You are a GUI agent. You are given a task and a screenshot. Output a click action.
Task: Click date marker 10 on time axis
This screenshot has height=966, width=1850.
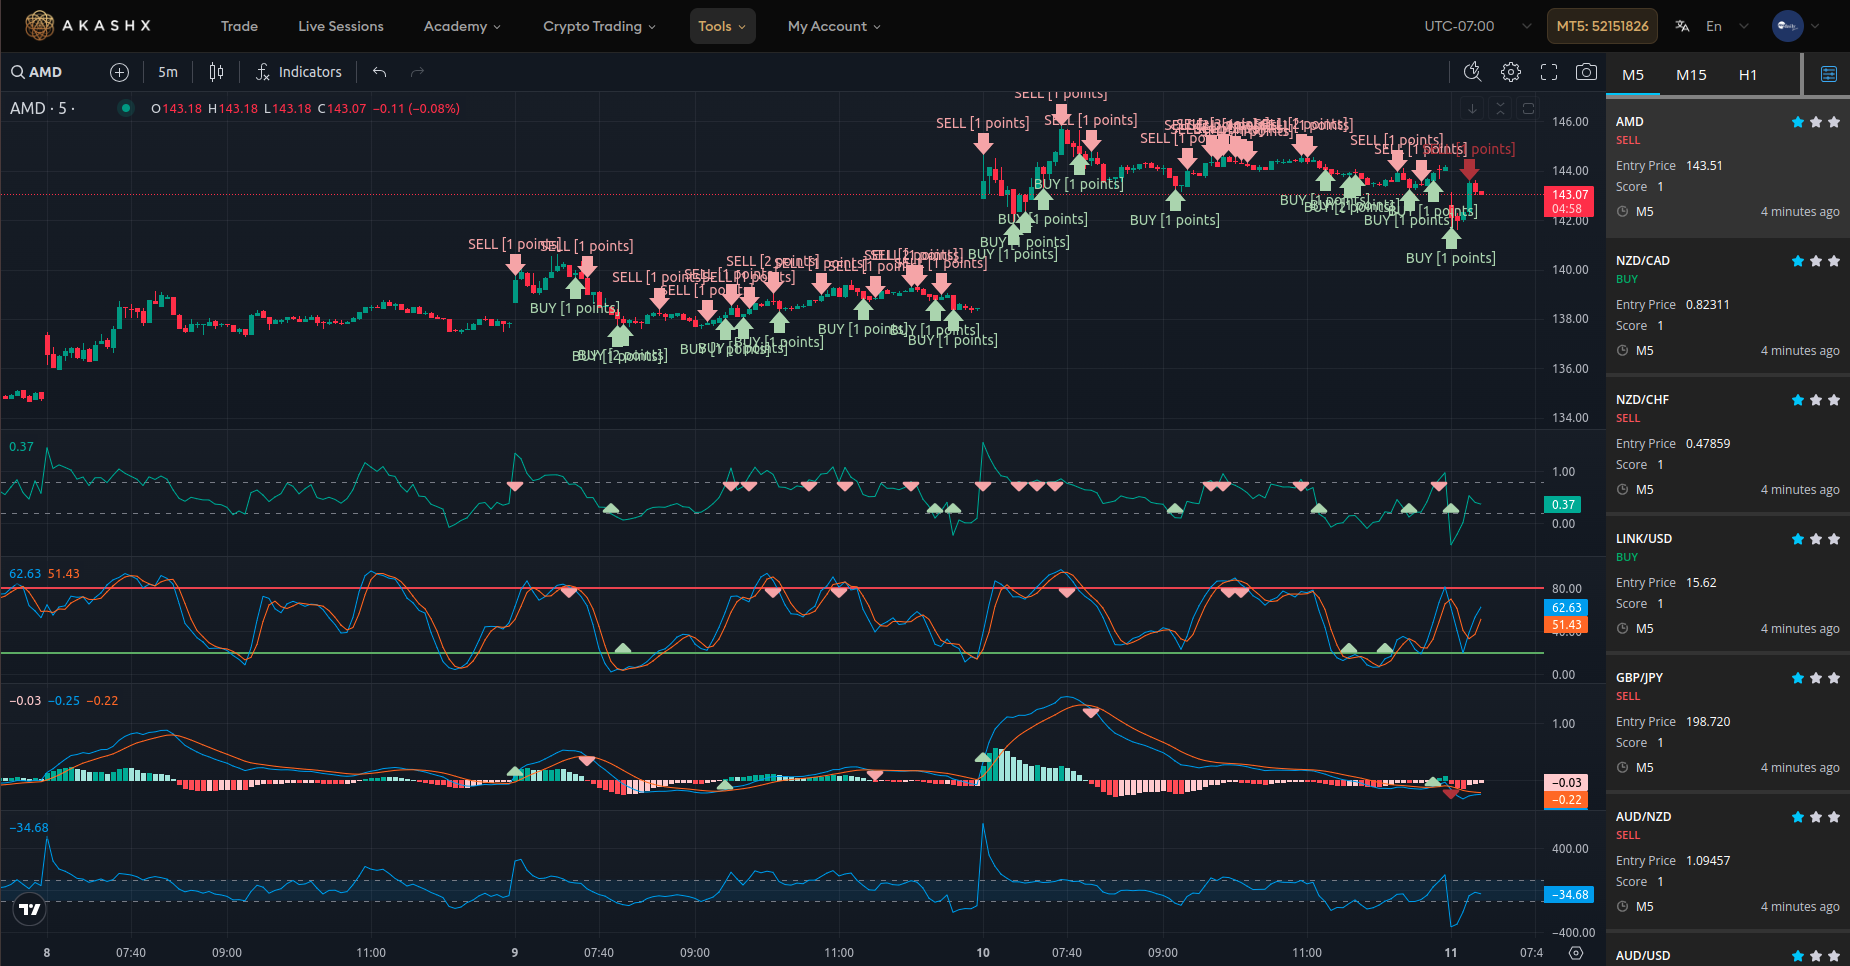983,953
